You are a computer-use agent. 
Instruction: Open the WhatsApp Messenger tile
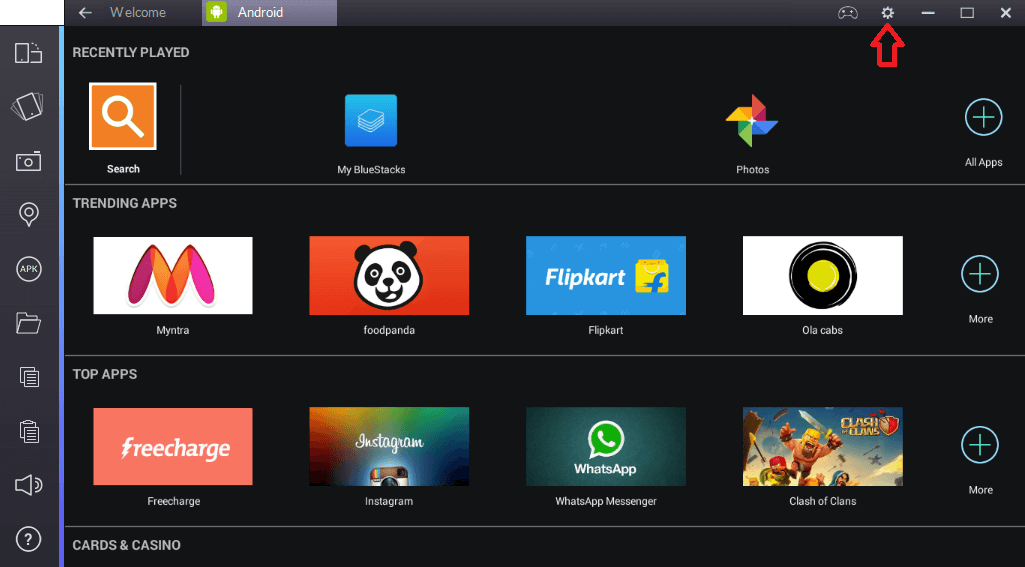[606, 447]
